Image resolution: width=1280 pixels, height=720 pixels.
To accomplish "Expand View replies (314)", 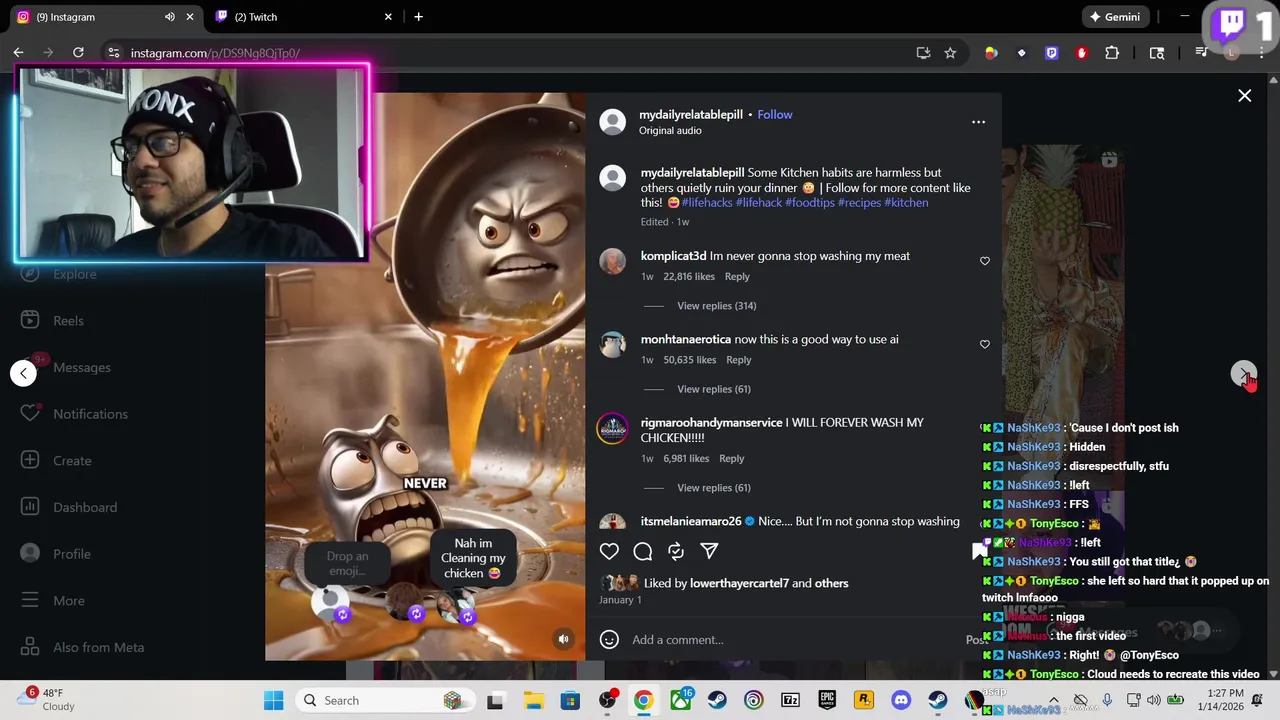I will (716, 306).
